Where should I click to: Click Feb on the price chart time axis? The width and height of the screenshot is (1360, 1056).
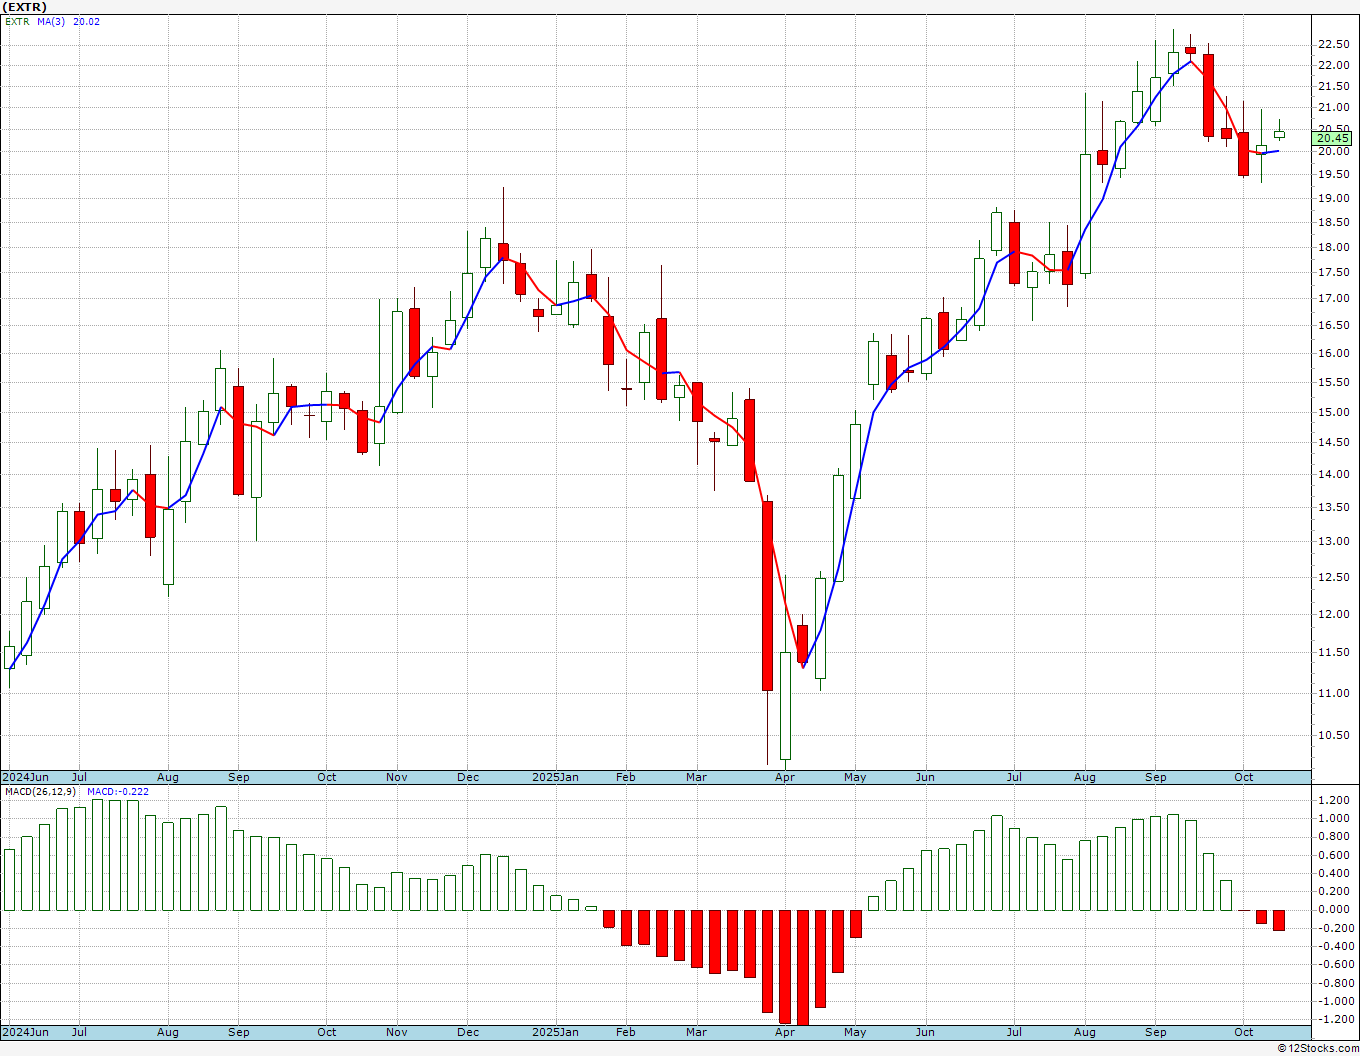[626, 777]
